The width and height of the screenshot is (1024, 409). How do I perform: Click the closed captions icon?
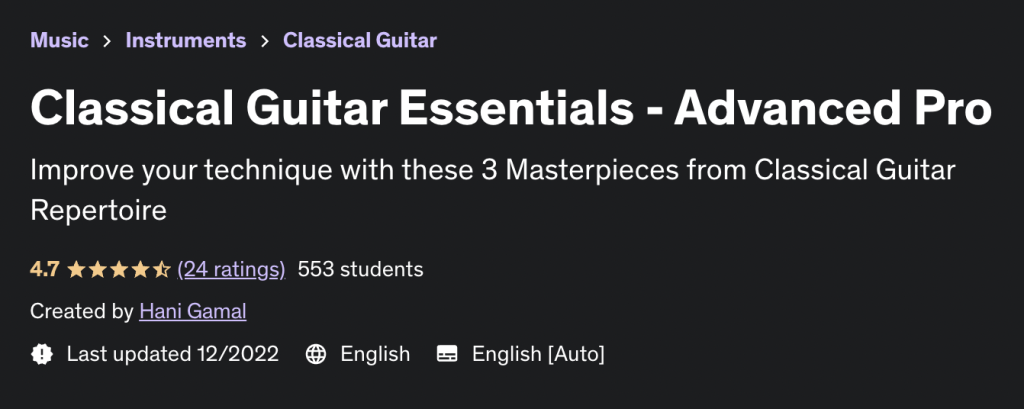[448, 354]
